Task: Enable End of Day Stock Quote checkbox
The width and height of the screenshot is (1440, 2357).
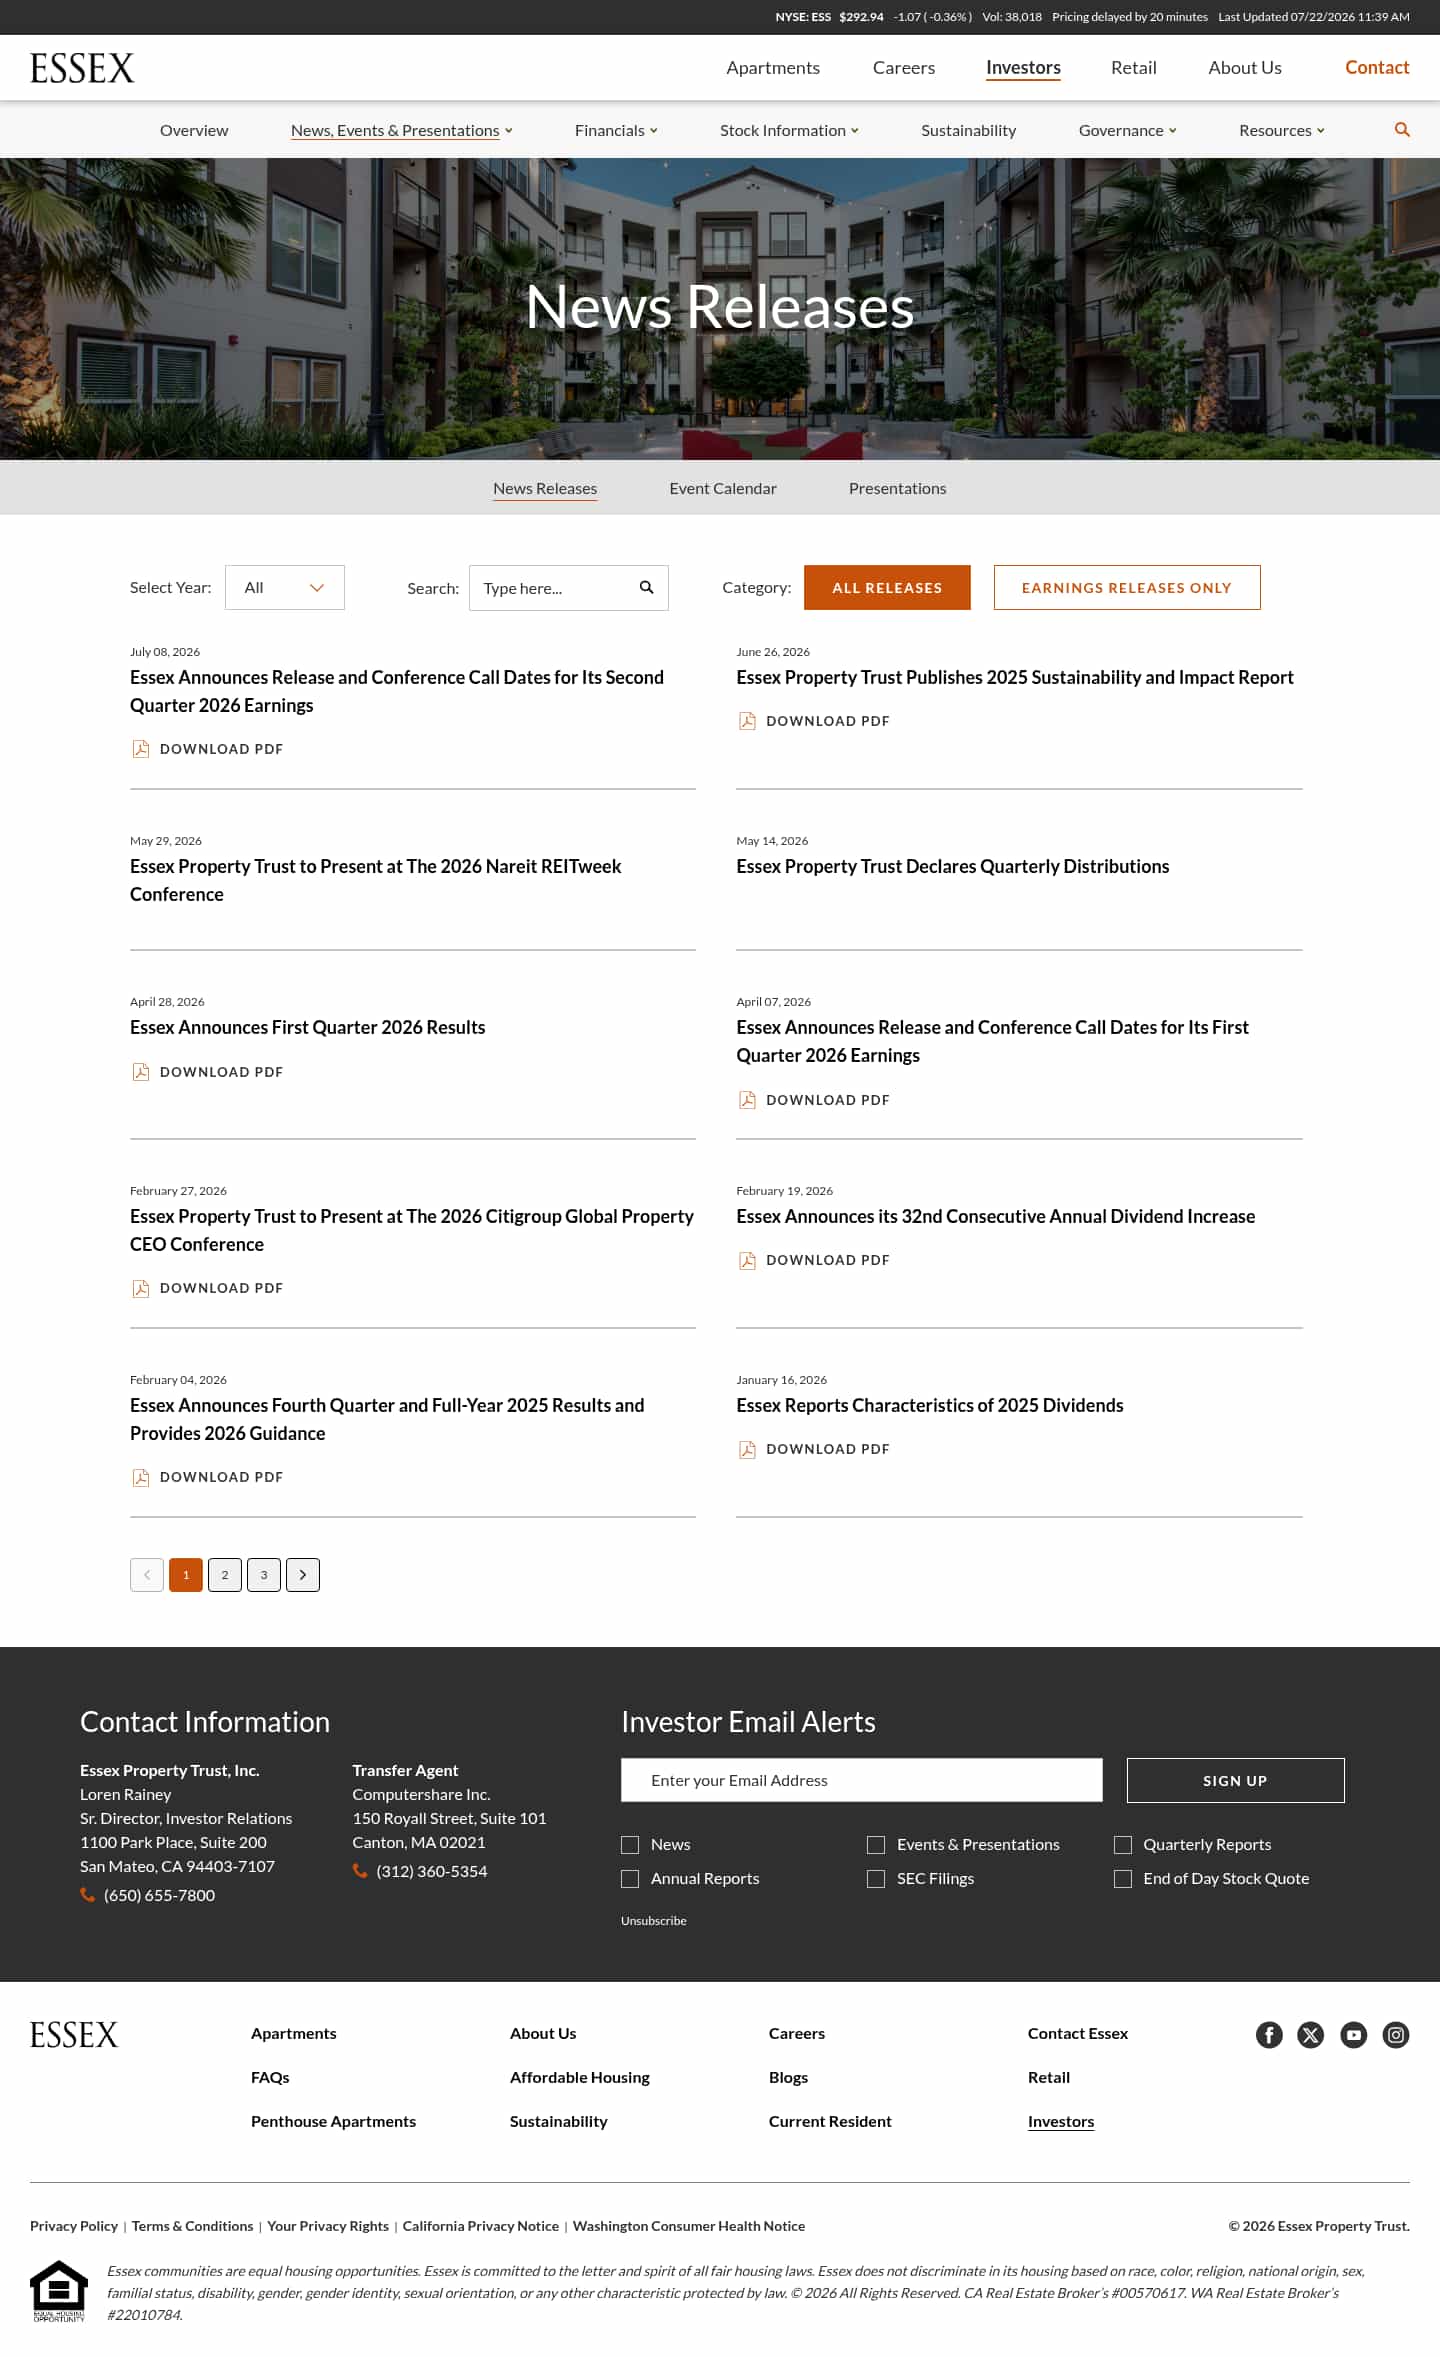Action: pos(1123,1879)
